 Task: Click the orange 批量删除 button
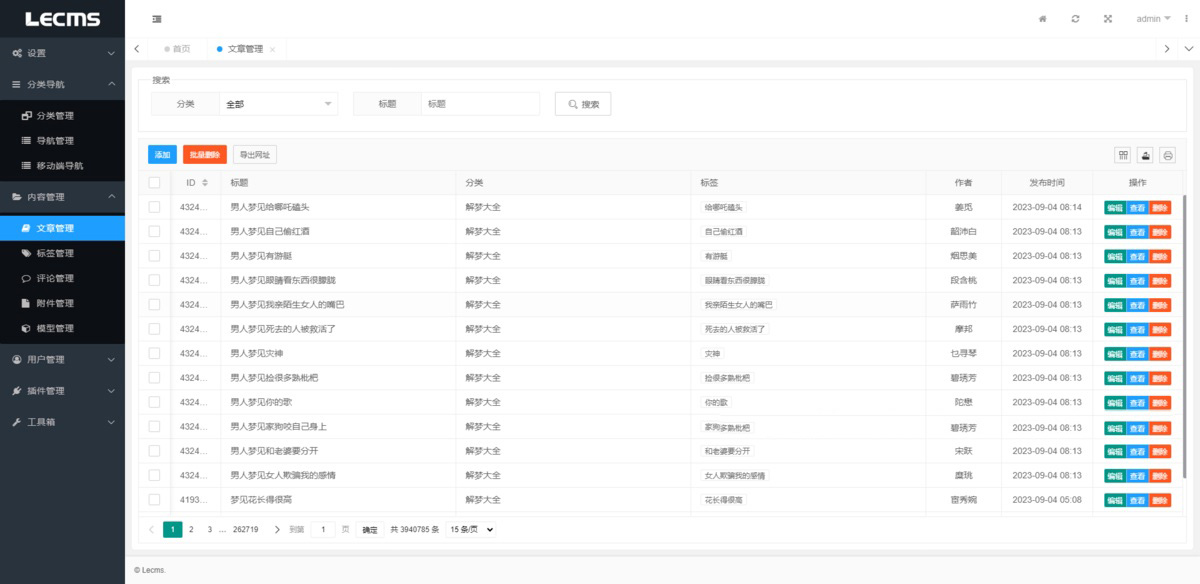tap(205, 155)
